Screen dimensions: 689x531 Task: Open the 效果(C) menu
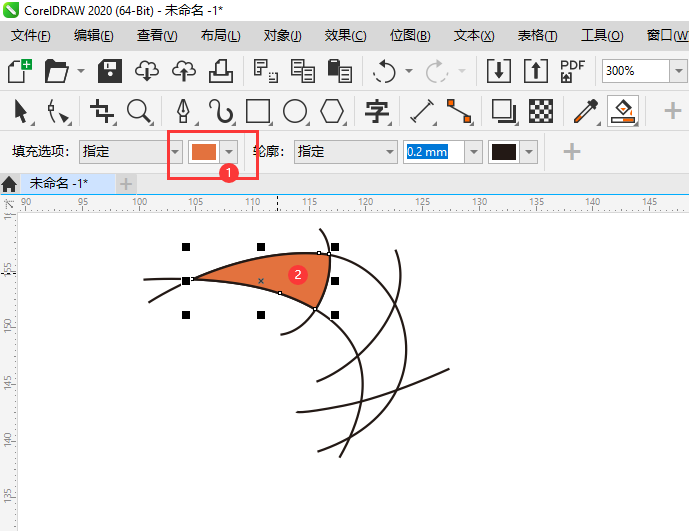(345, 35)
